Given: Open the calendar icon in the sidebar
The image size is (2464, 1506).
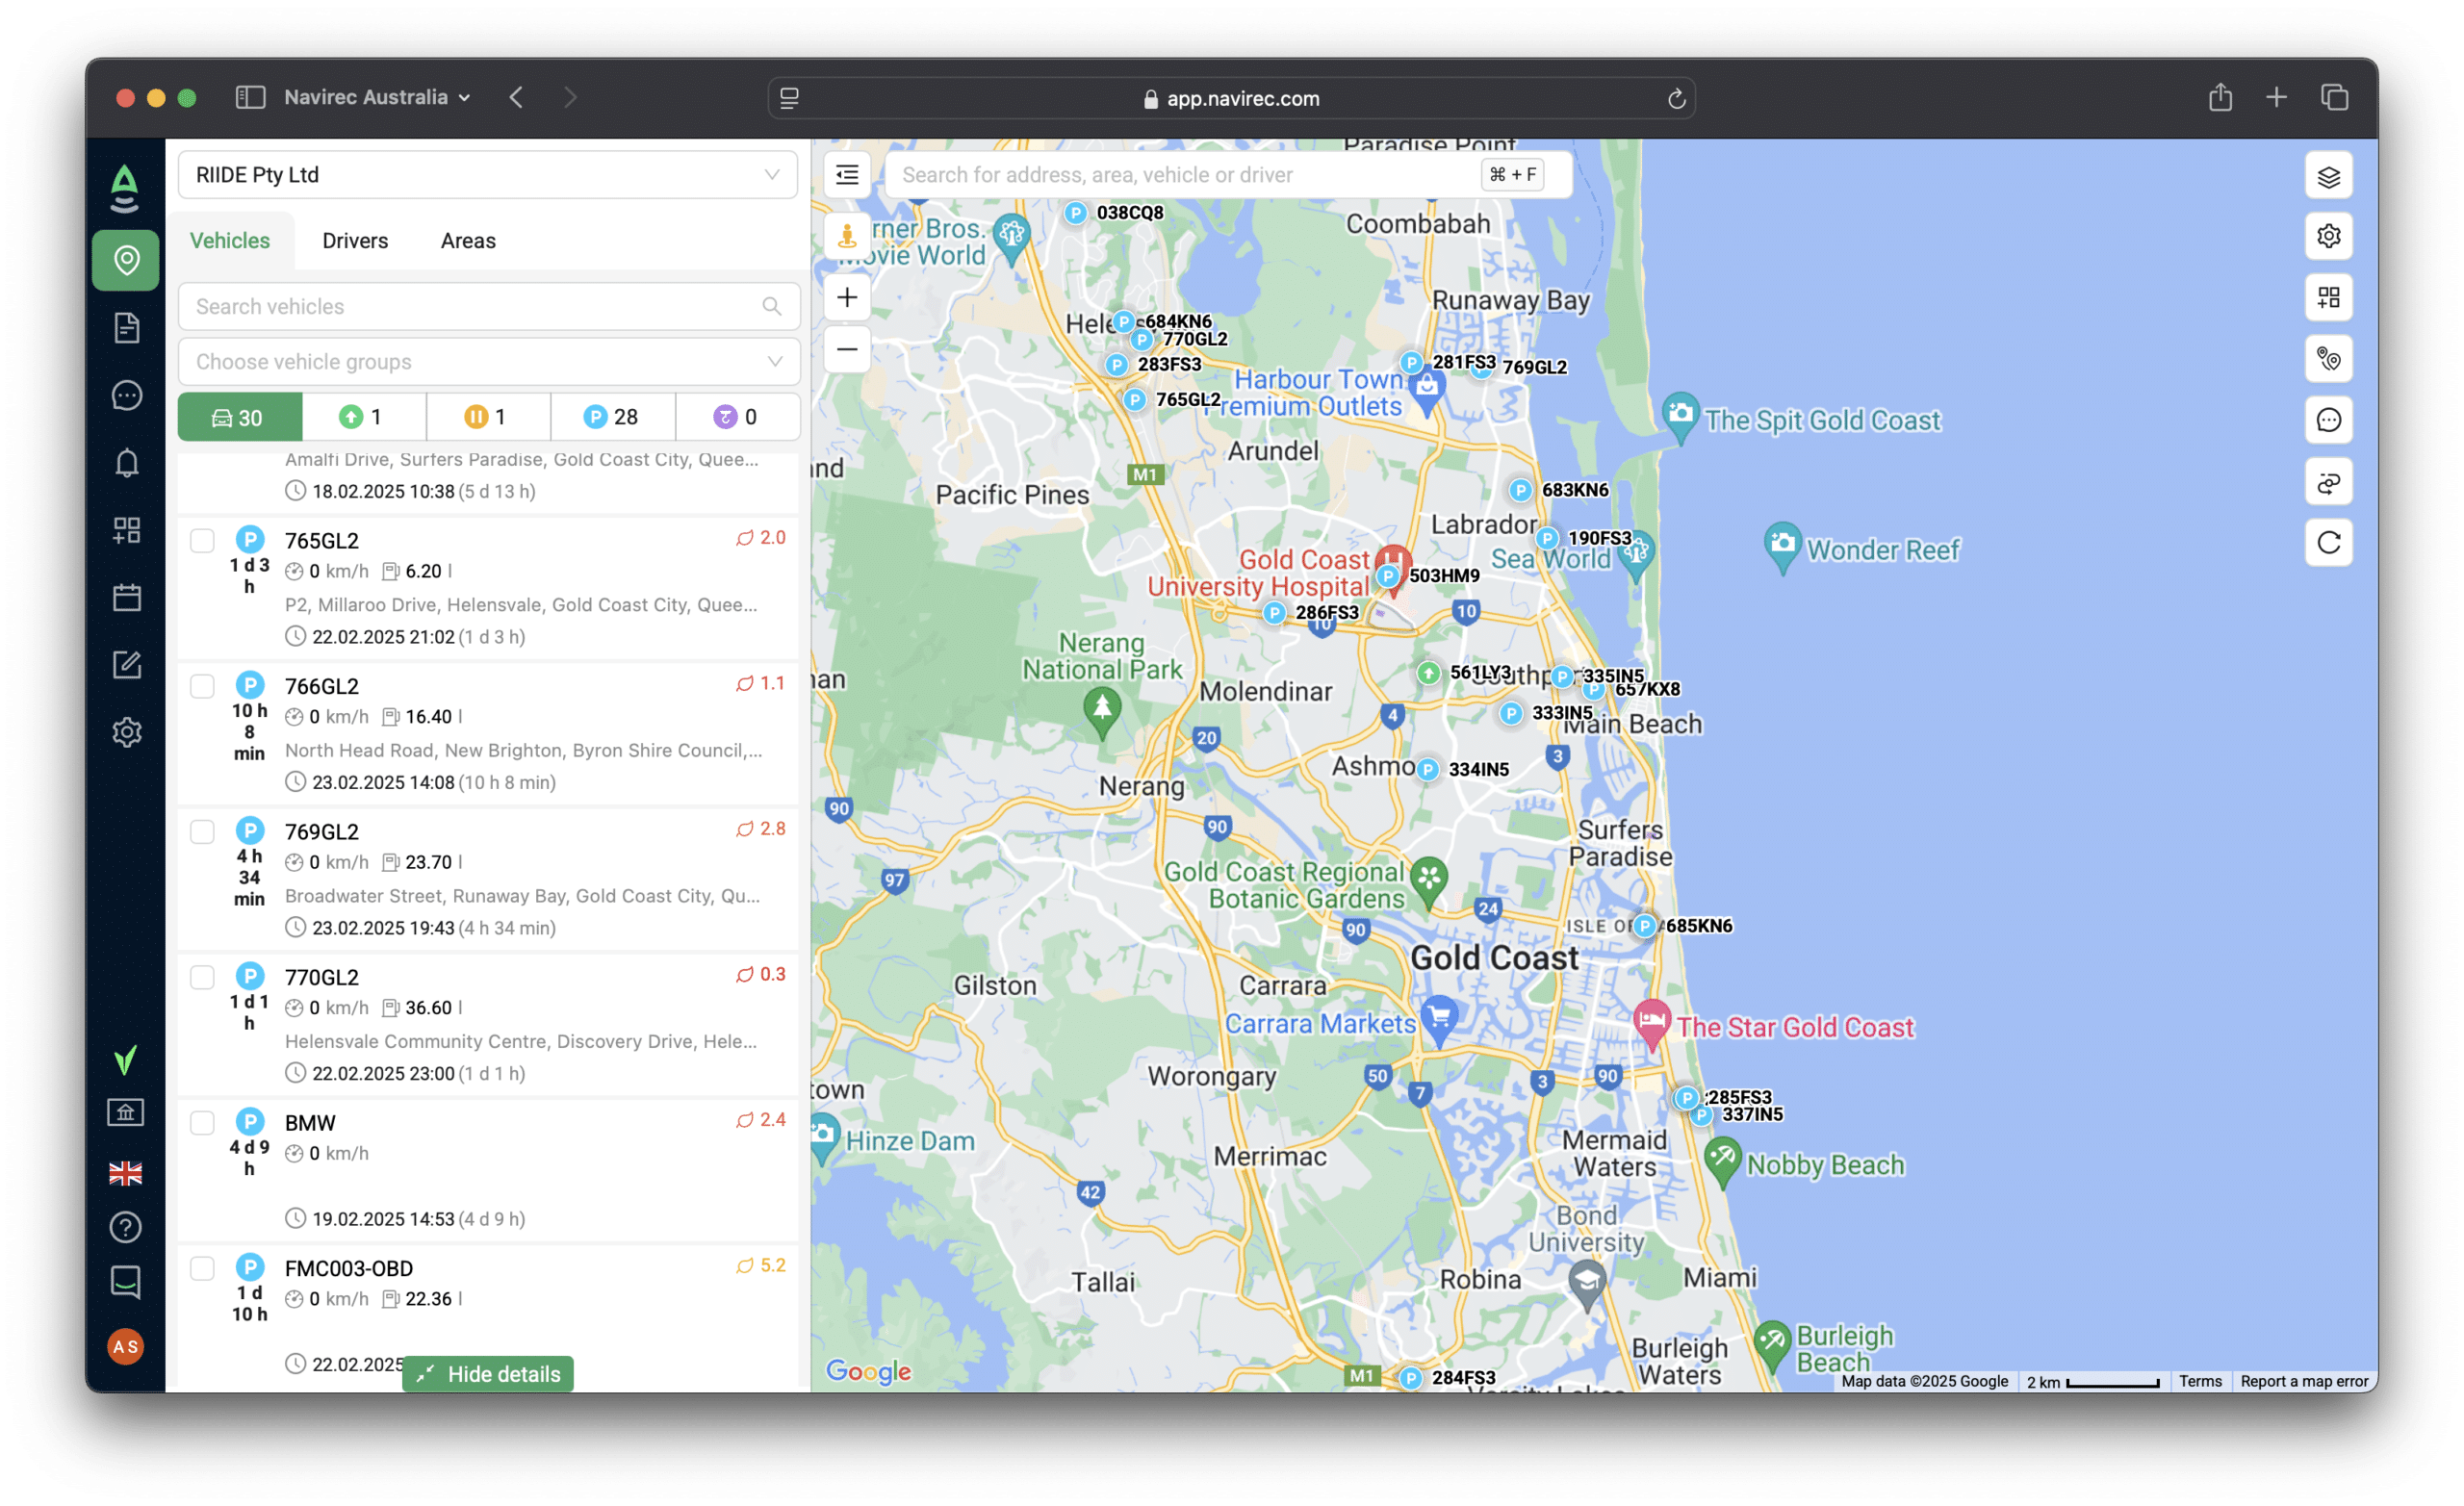Looking at the screenshot, I should point(126,597).
